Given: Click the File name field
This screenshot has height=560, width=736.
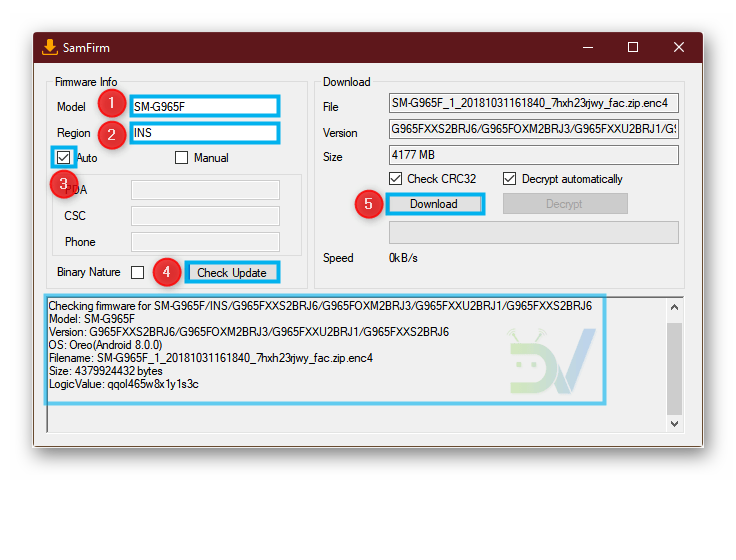Looking at the screenshot, I should (x=534, y=103).
